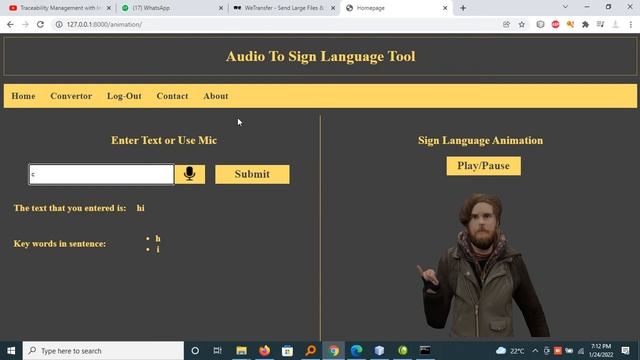The width and height of the screenshot is (640, 360).
Task: Click the site information icon in address bar
Action: 59,24
